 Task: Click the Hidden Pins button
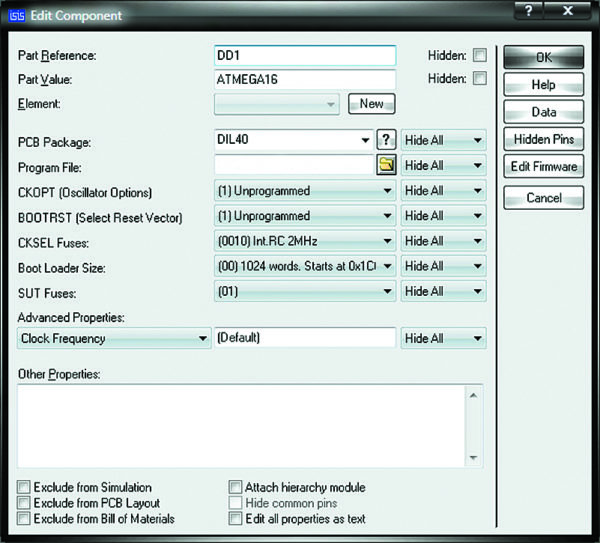pos(544,139)
